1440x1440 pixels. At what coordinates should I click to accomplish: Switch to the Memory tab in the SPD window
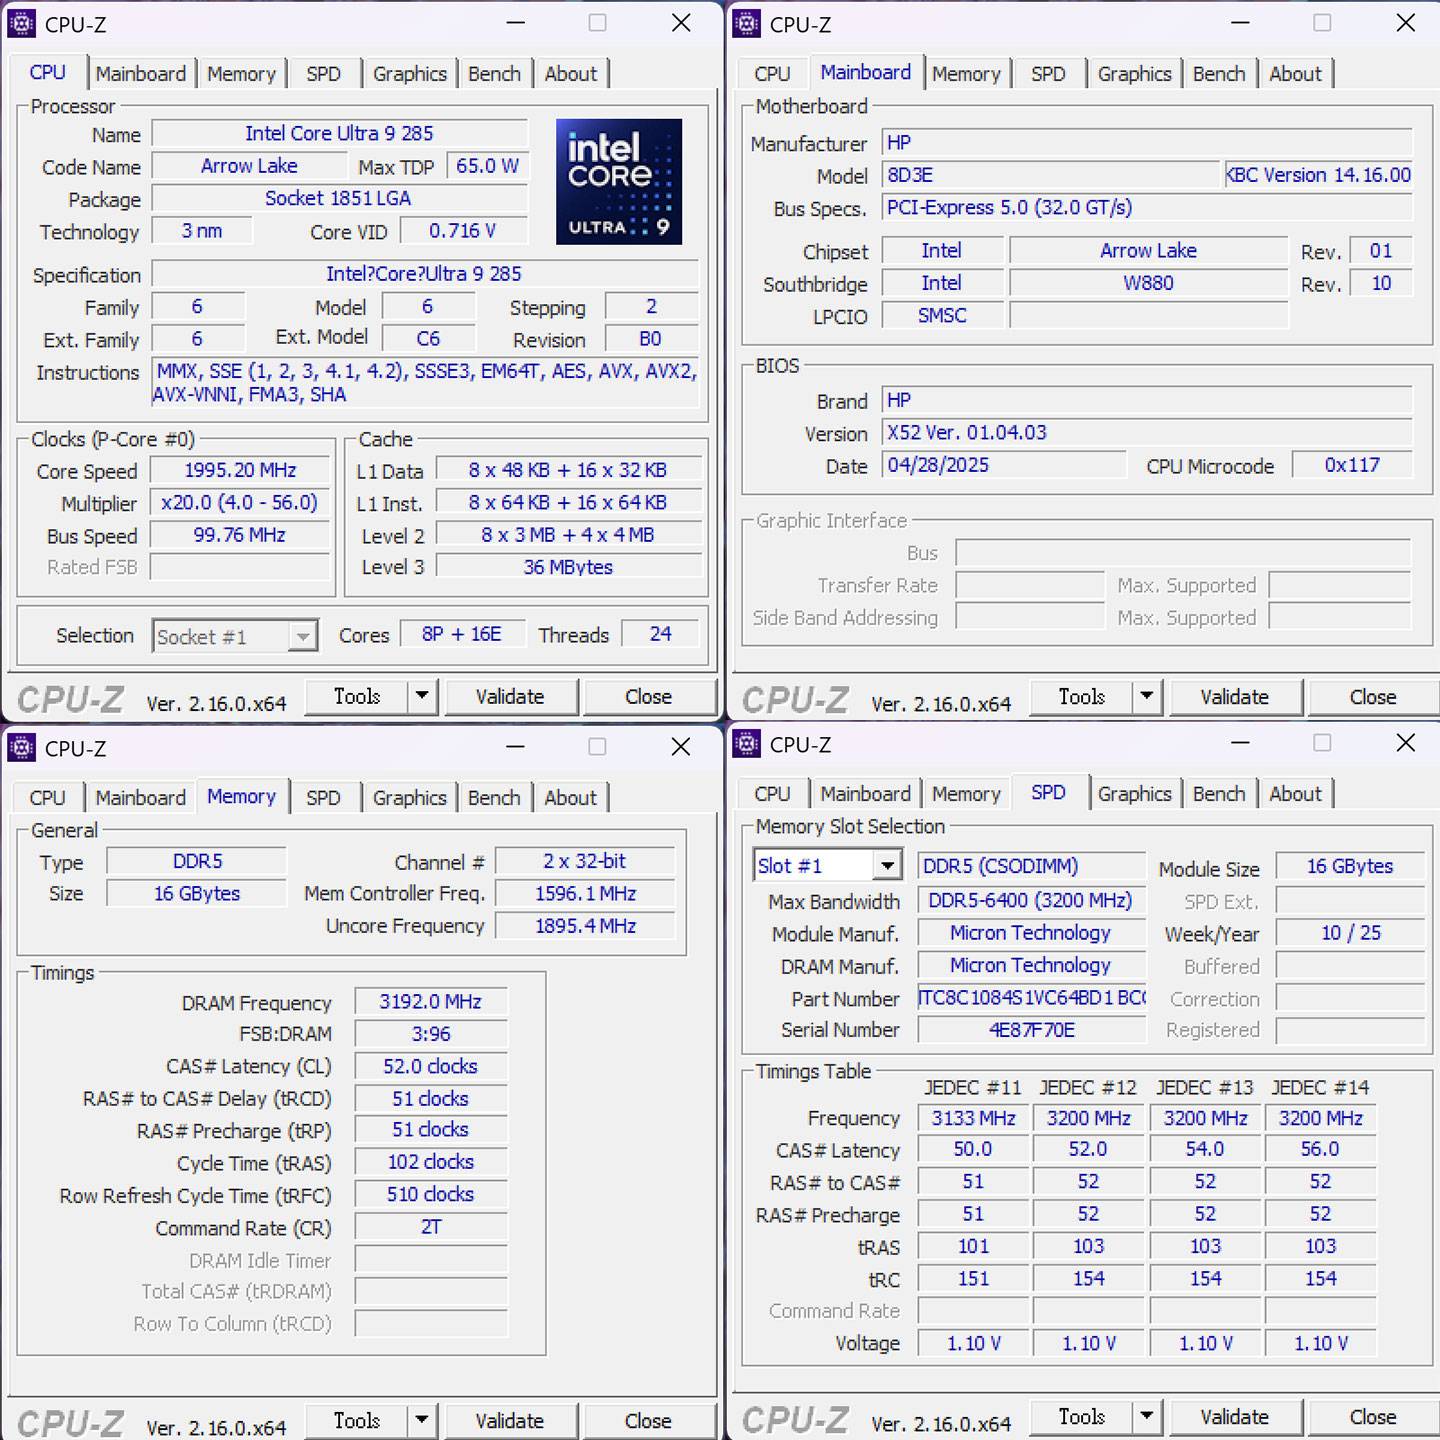[x=965, y=793]
